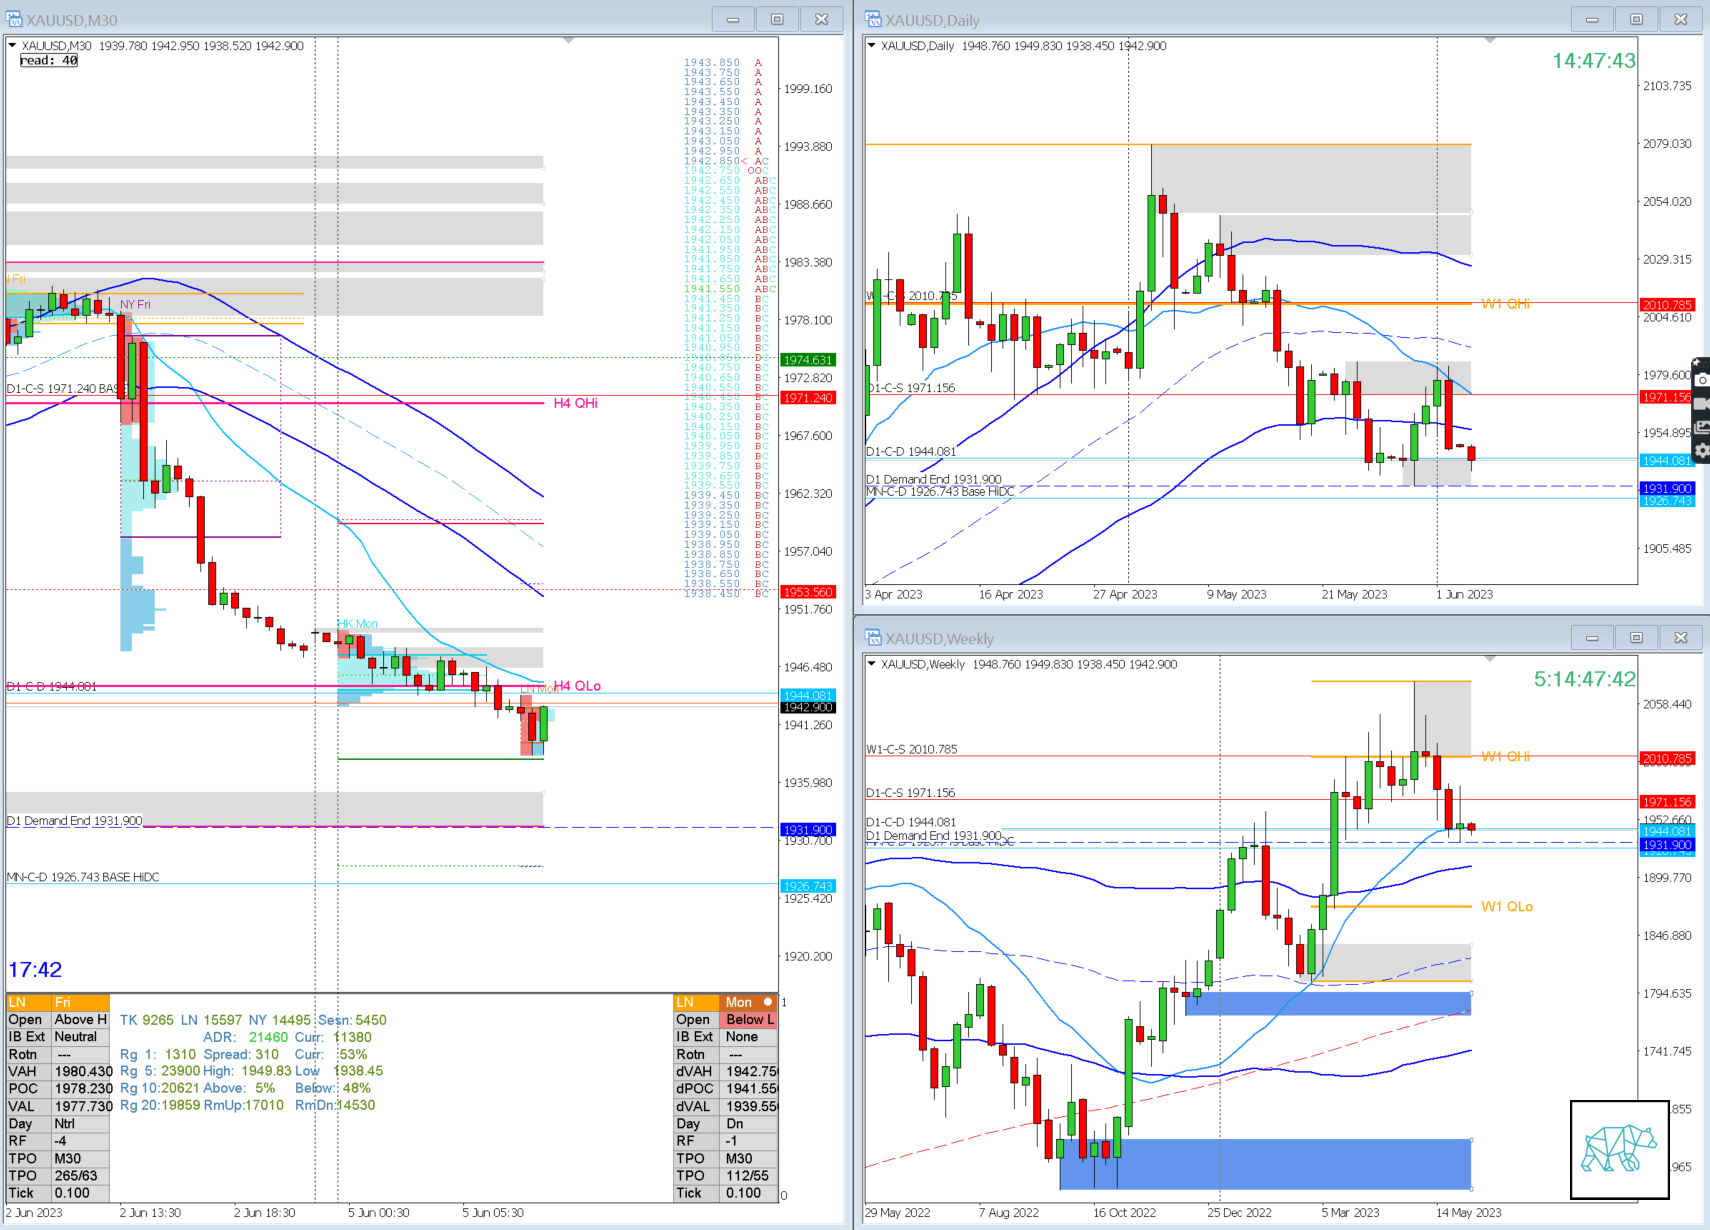
Task: Expand the XAUUSD,M30 chart dropdown triangle
Action: (x=12, y=46)
